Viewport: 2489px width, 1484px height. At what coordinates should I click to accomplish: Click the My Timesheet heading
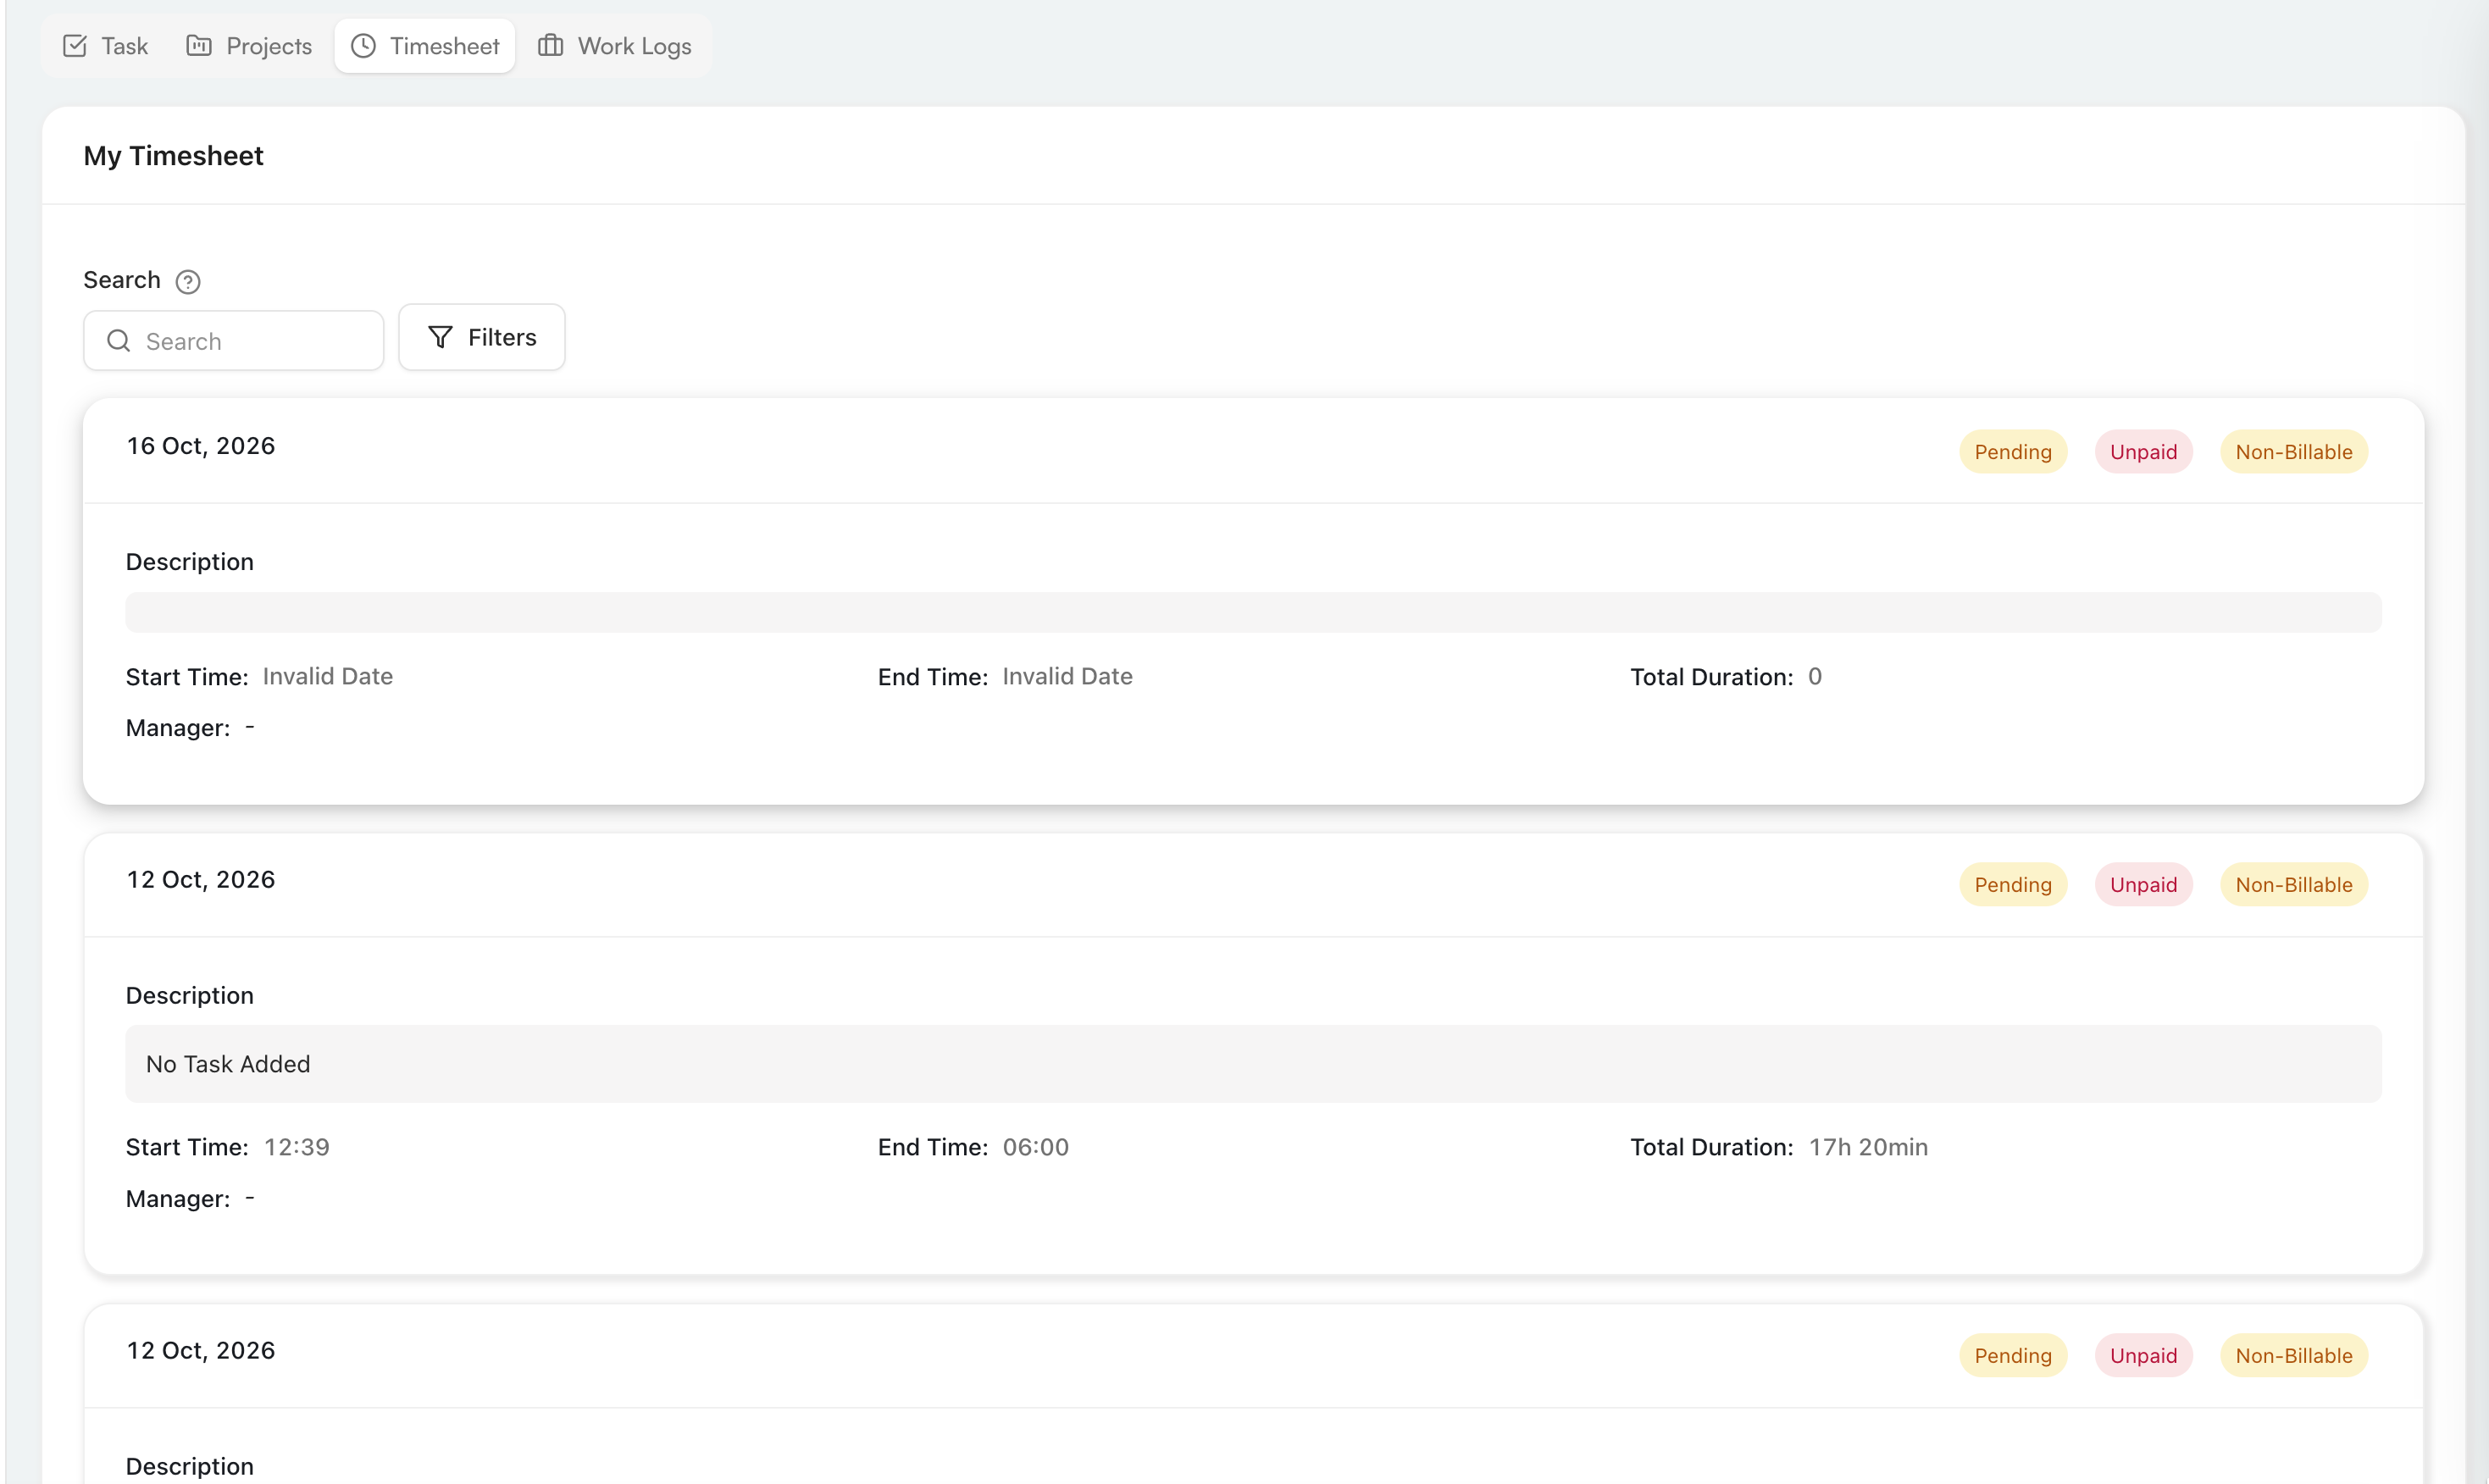tap(173, 156)
